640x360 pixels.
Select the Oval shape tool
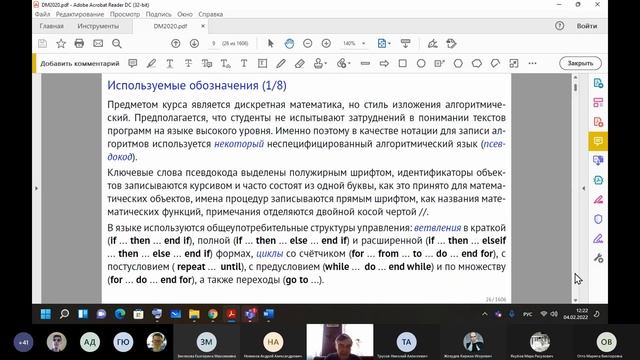pyautogui.click(x=421, y=63)
